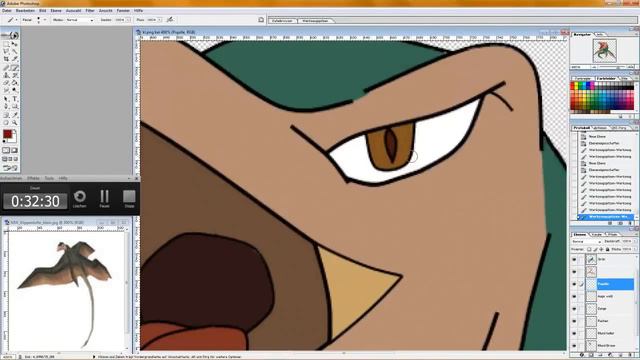Toggle lock all in Layers panel
Image resolution: width=640 pixels, height=360 pixels.
[x=607, y=249]
